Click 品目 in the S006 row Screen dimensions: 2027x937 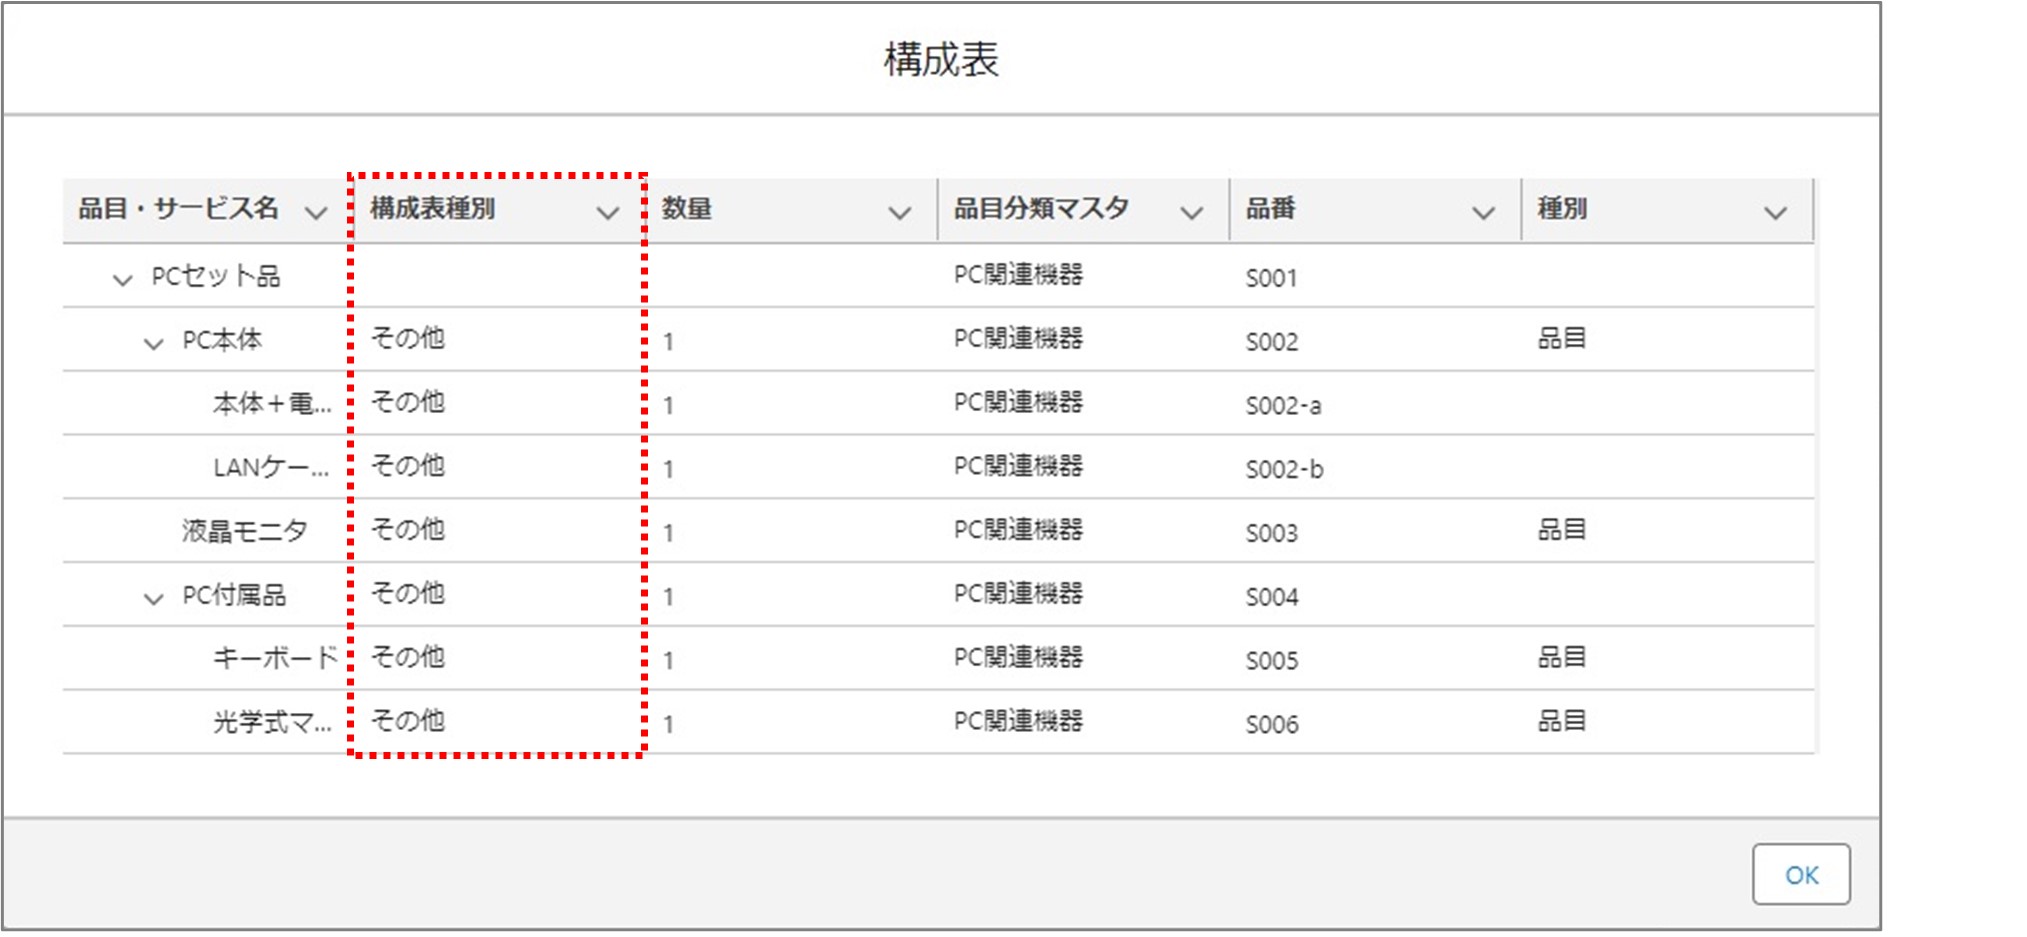pyautogui.click(x=1562, y=721)
